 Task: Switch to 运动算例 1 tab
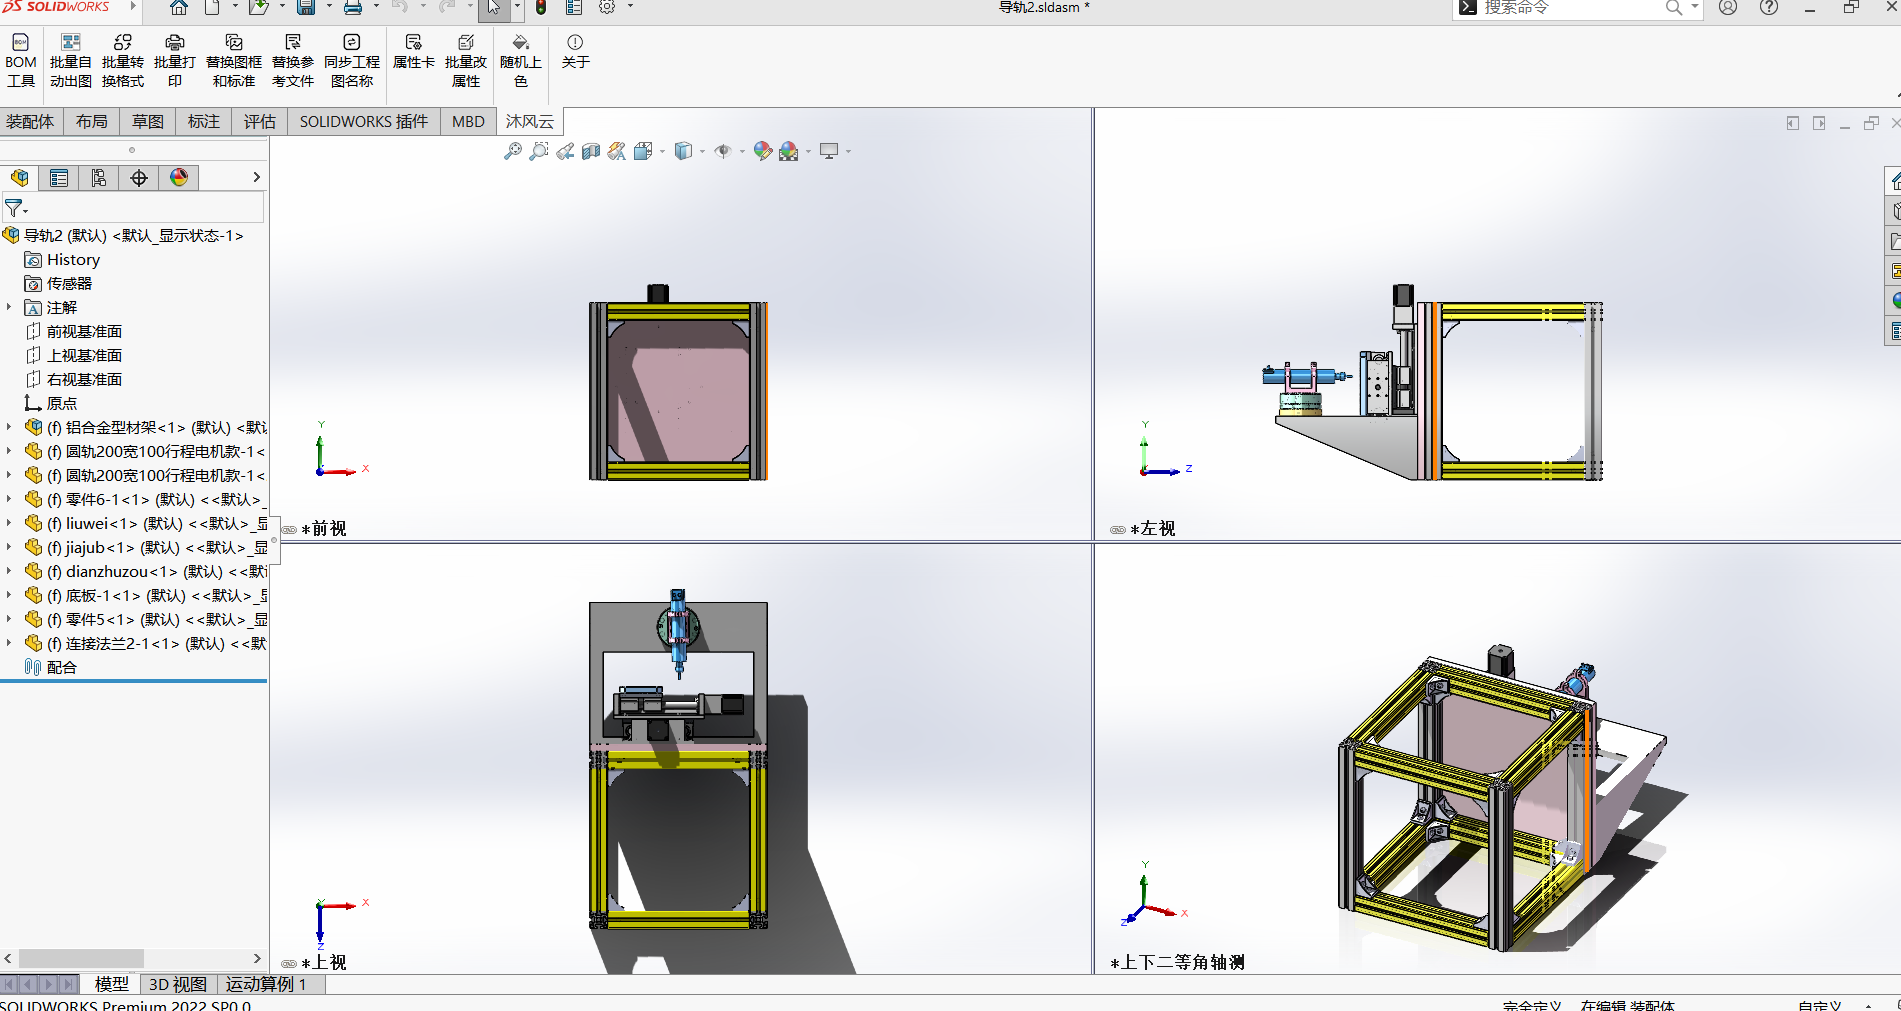click(x=266, y=984)
